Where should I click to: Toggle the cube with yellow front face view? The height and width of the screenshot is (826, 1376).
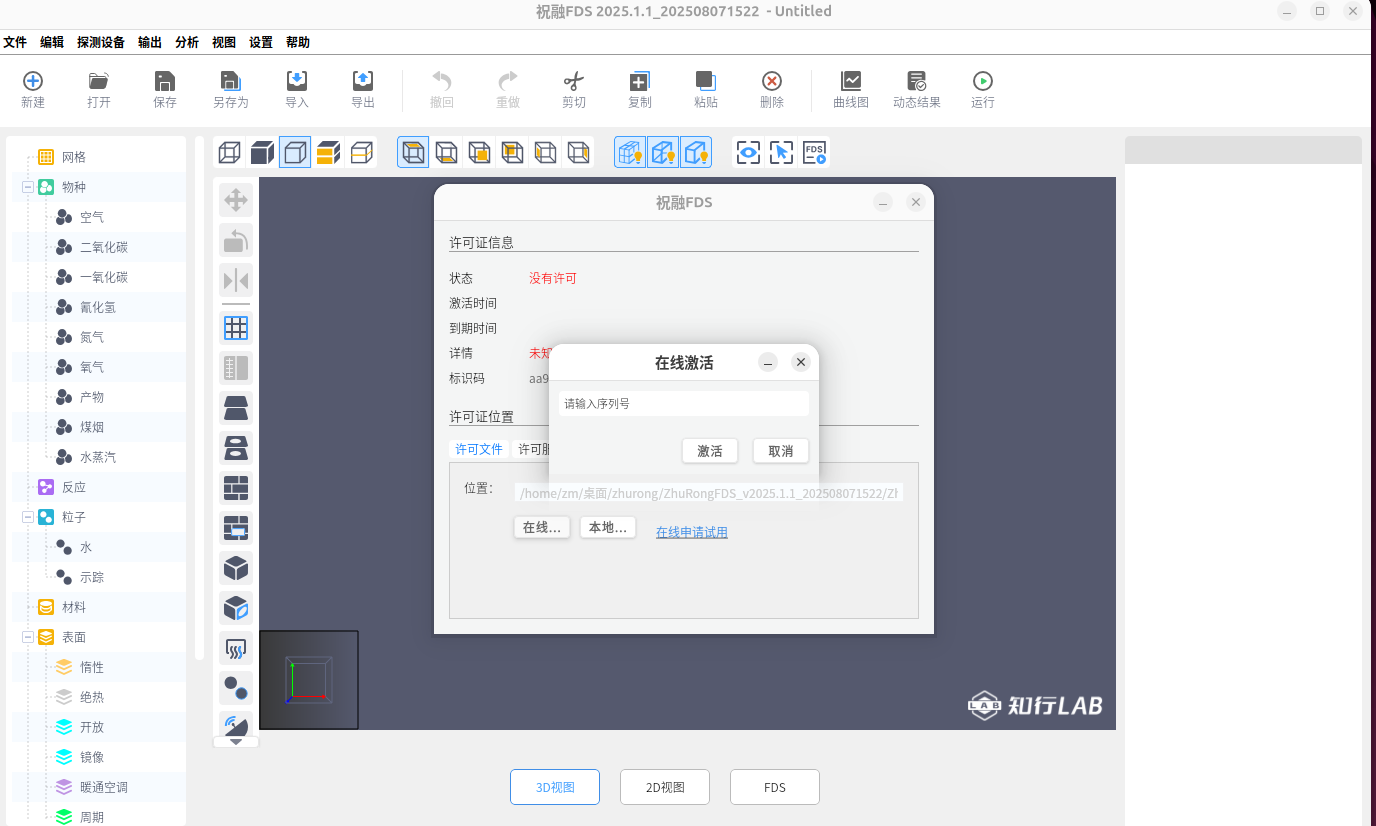point(479,152)
